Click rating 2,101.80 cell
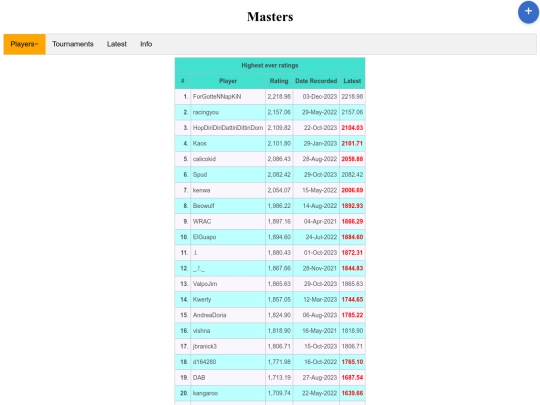This screenshot has width=540, height=405. click(279, 144)
